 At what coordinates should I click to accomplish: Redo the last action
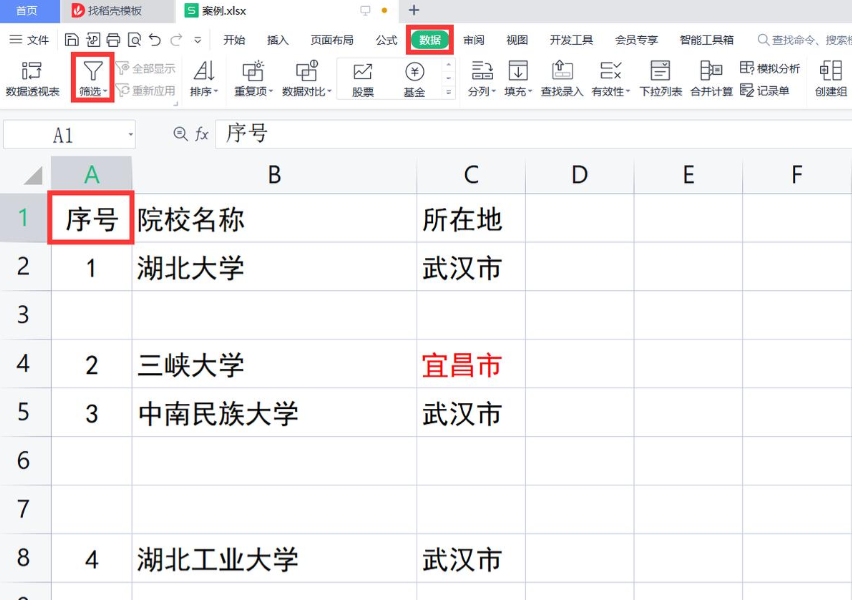[x=176, y=40]
